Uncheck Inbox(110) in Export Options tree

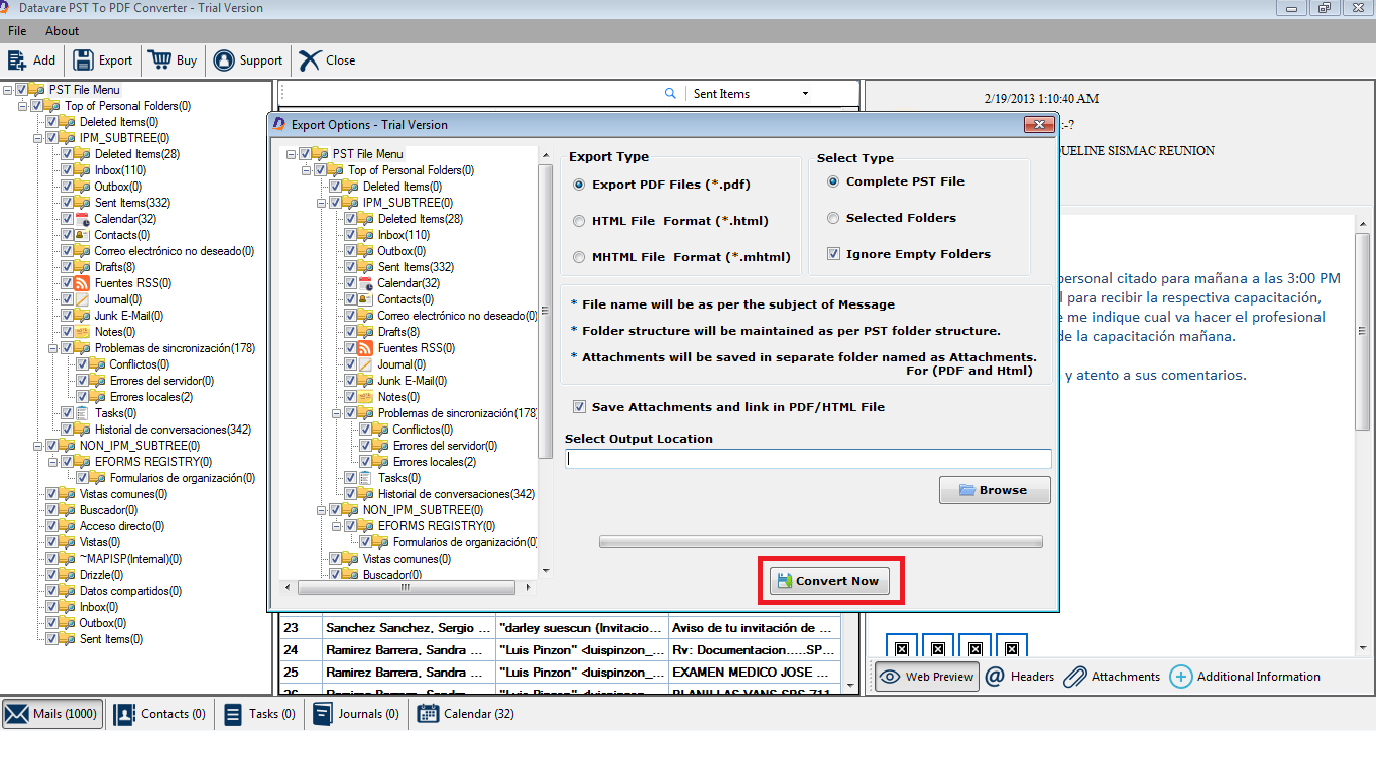coord(351,235)
